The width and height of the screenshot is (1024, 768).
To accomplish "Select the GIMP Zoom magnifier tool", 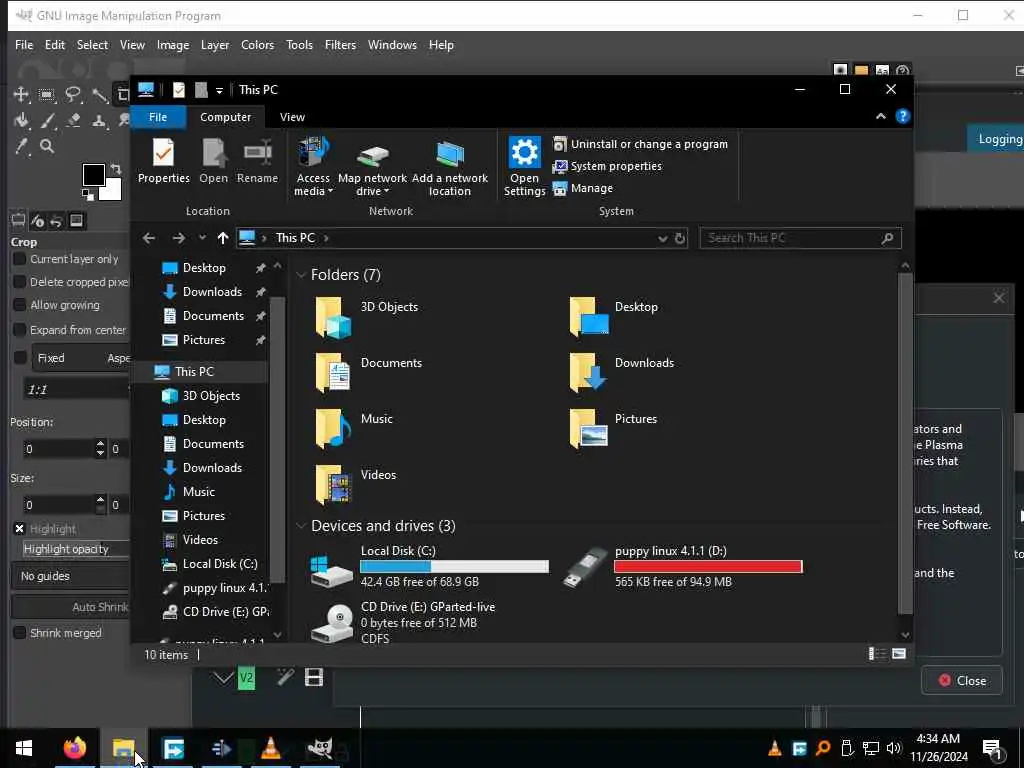I will (47, 146).
